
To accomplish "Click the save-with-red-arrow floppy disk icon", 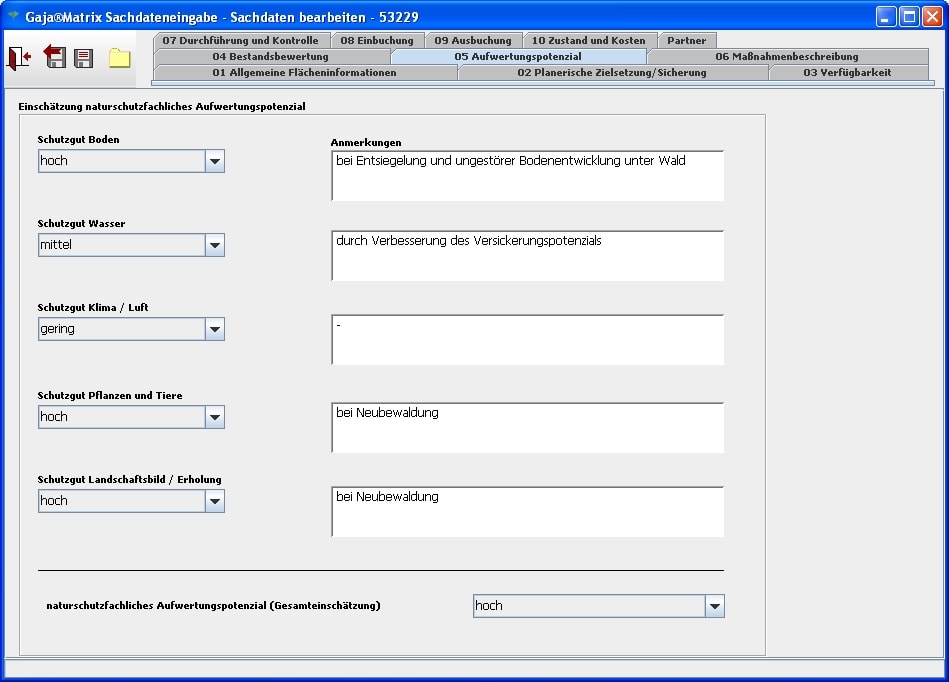I will [54, 58].
